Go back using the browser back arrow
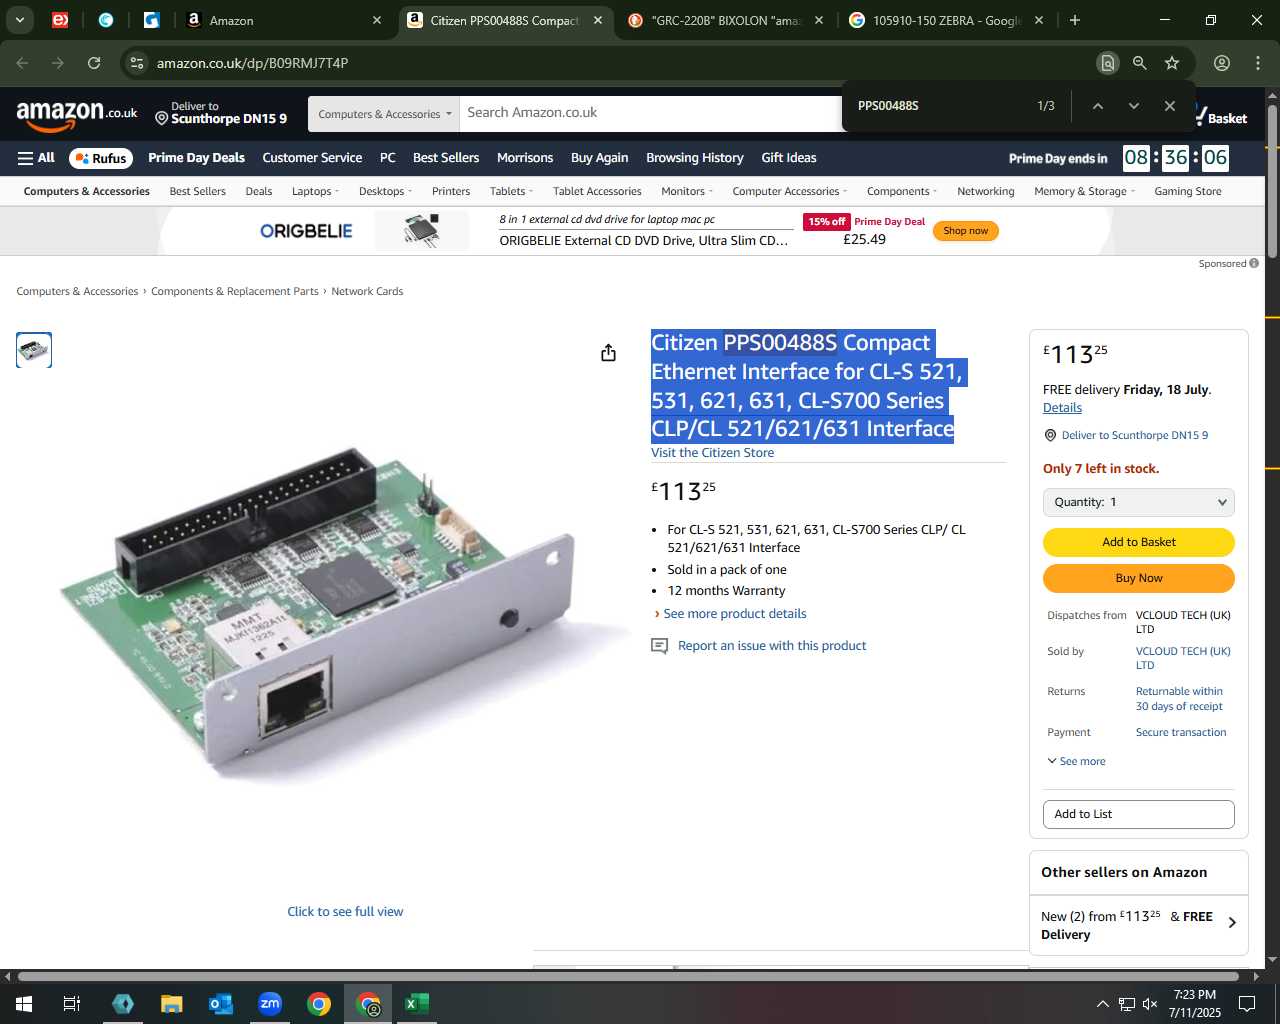Viewport: 1280px width, 1024px height. 23,63
